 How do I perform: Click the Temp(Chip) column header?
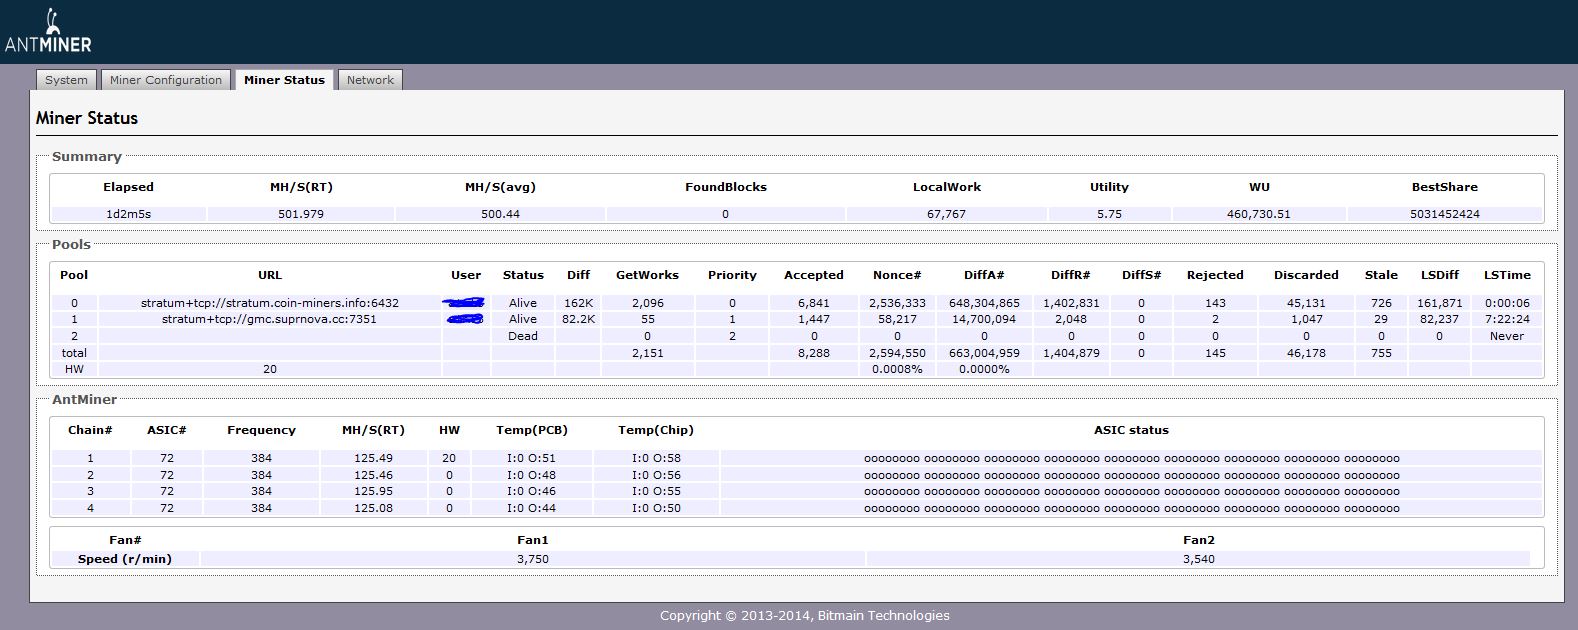[655, 430]
